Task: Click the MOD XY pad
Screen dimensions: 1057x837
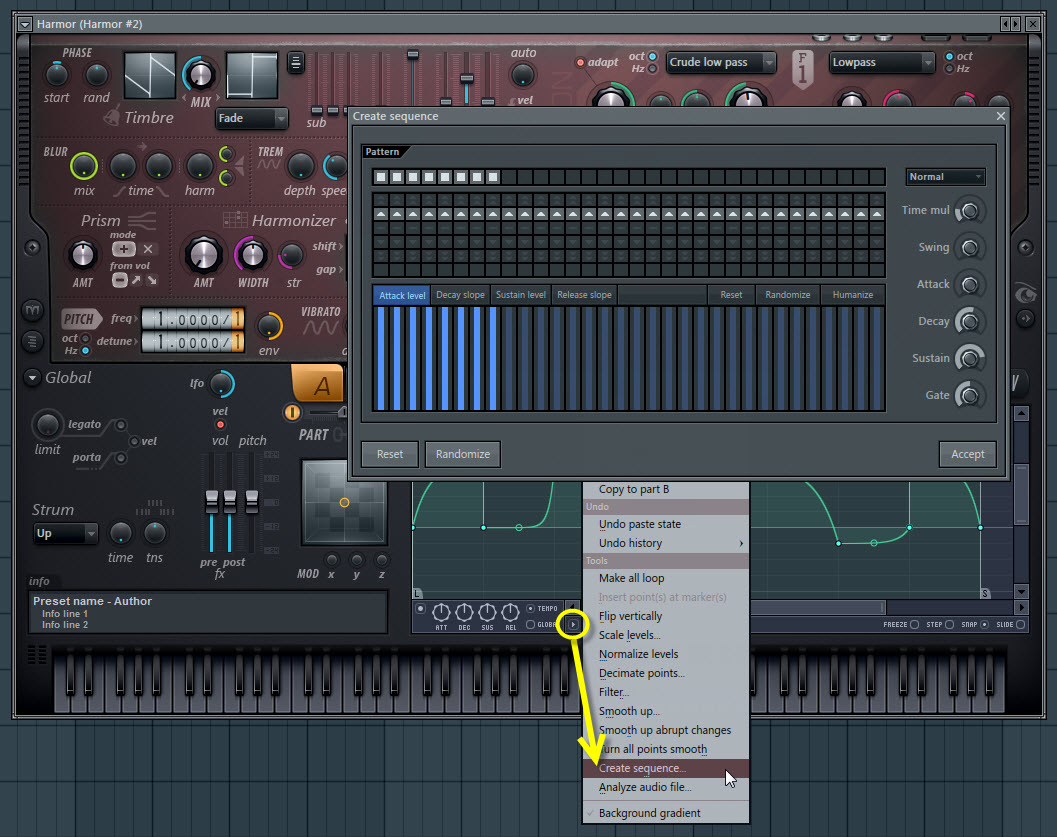Action: pyautogui.click(x=344, y=502)
